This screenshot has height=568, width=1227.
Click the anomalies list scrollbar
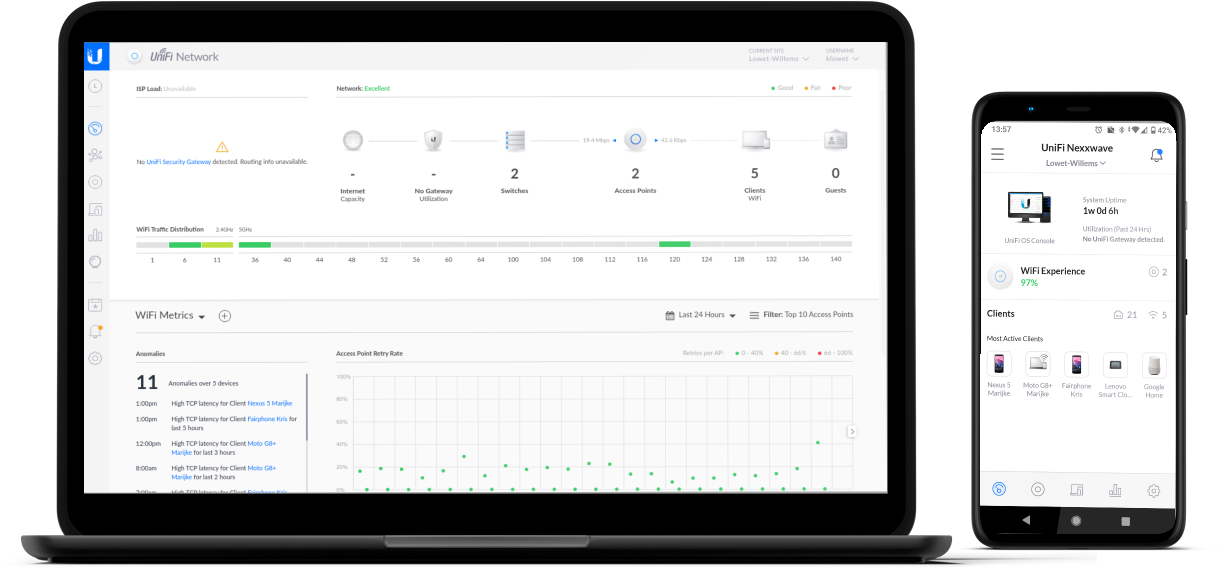[x=307, y=408]
